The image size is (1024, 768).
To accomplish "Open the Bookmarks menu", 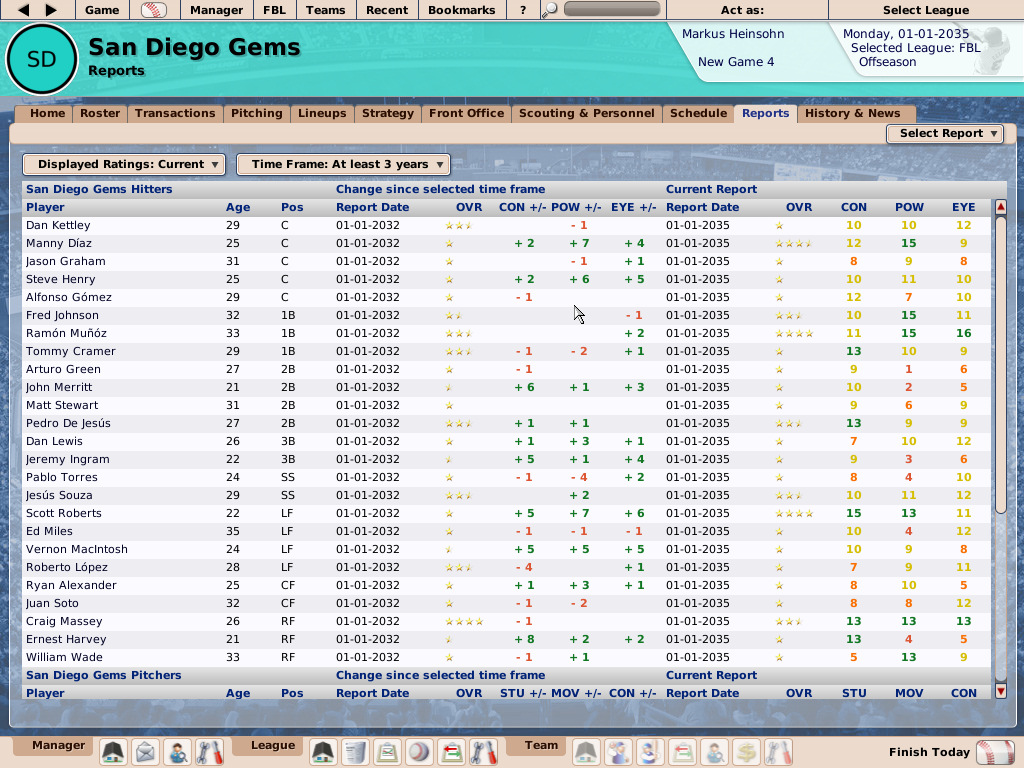I will pyautogui.click(x=461, y=10).
